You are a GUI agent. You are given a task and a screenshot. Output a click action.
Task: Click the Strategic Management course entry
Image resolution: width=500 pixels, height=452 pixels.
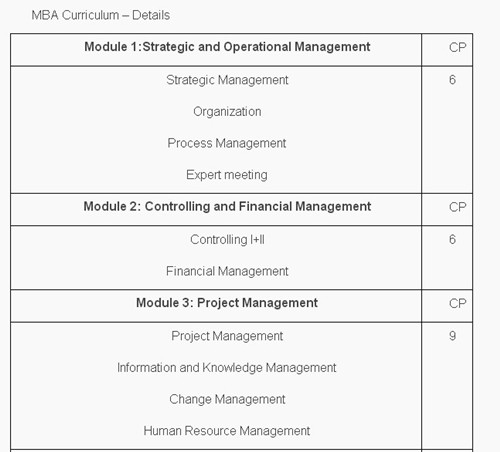tap(227, 80)
